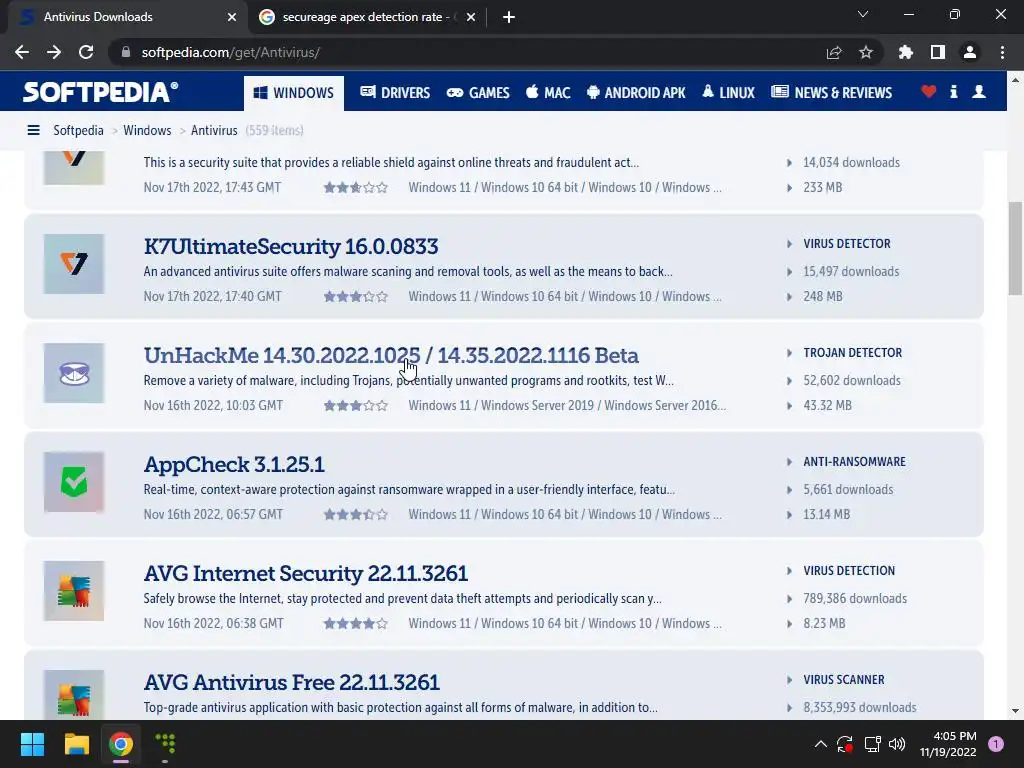The width and height of the screenshot is (1024, 768).
Task: Click the page vertical scrollbar thumb
Action: [1014, 249]
